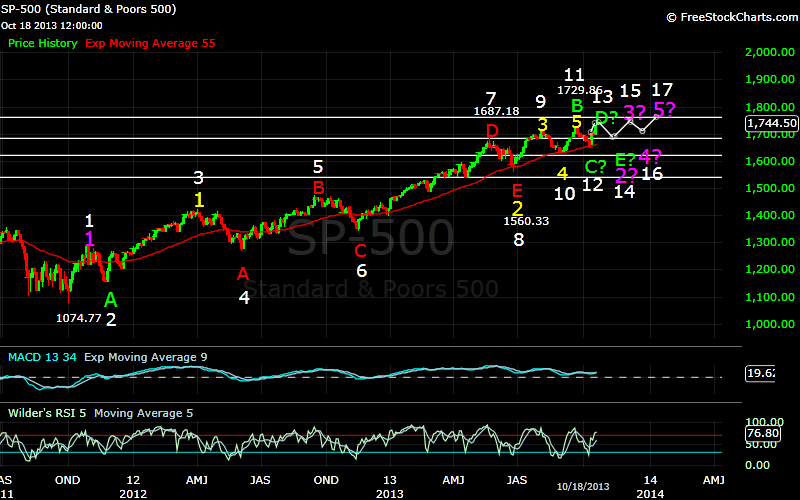Click the 1729.86 price annotation
This screenshot has height=500, width=800.
[580, 90]
